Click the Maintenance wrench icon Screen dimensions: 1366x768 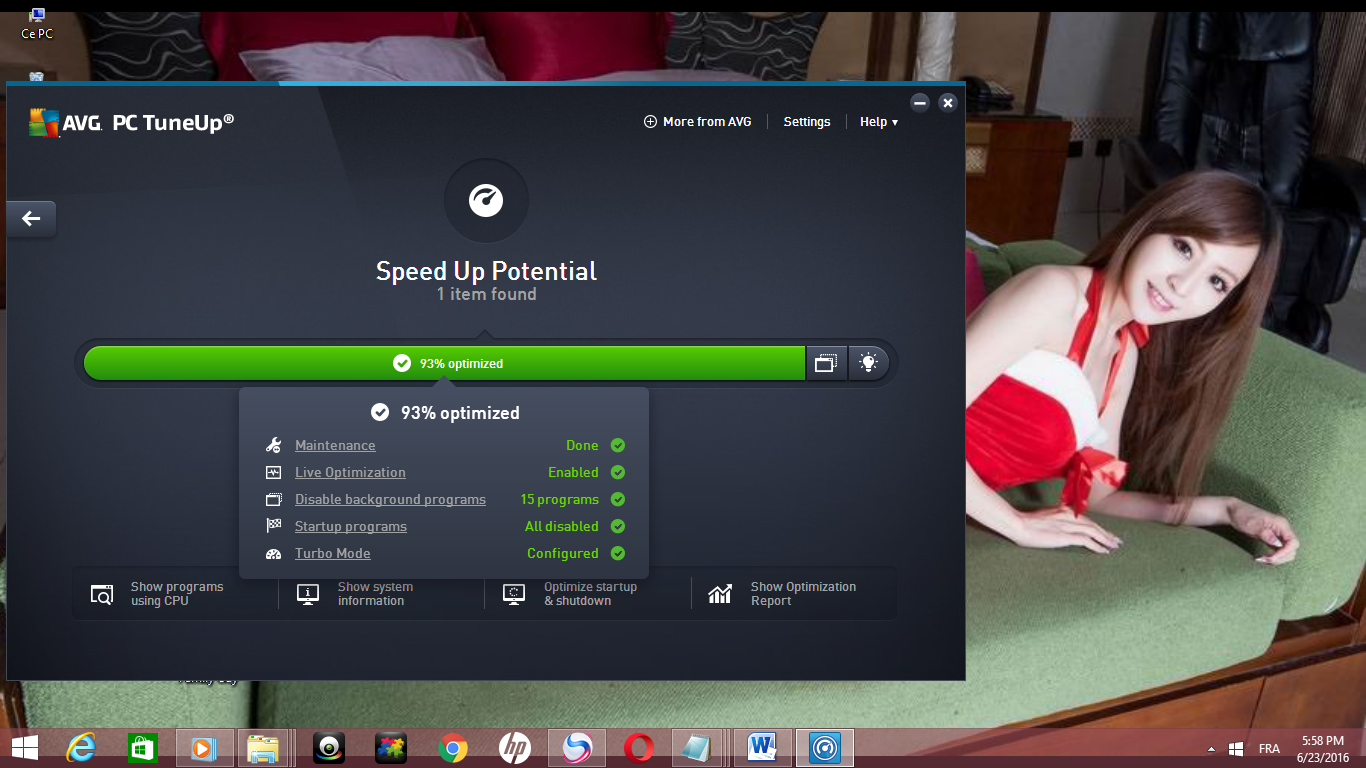[274, 446]
